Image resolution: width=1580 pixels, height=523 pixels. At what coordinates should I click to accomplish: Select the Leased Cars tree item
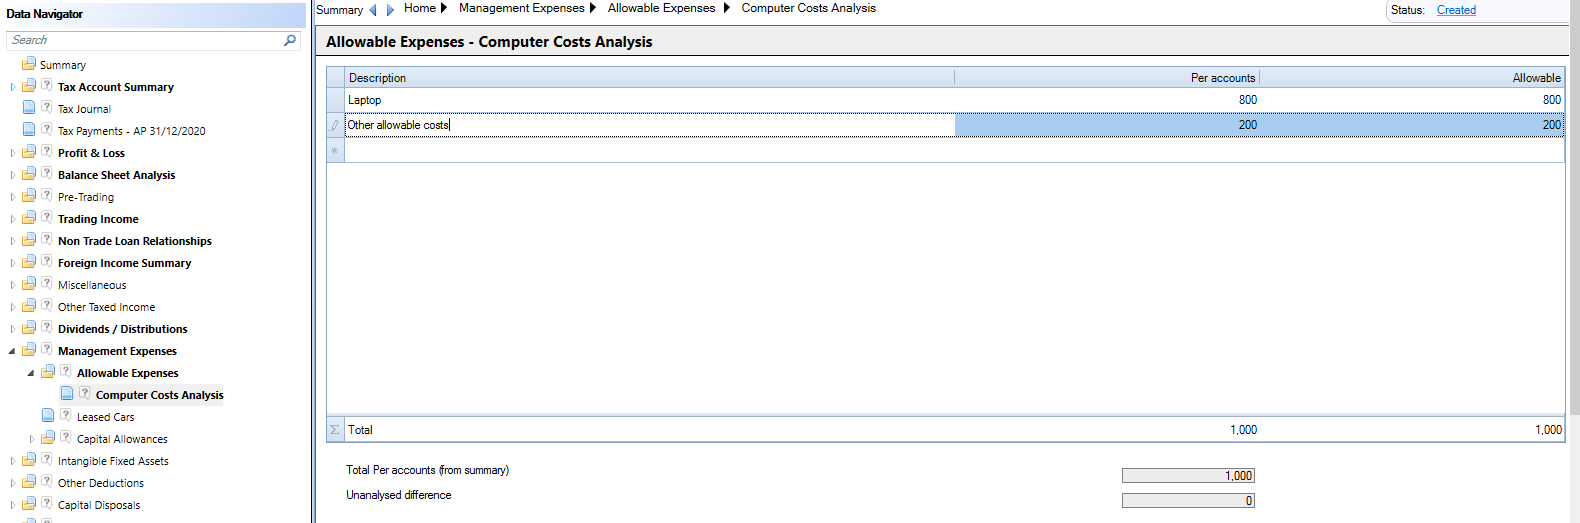click(105, 417)
